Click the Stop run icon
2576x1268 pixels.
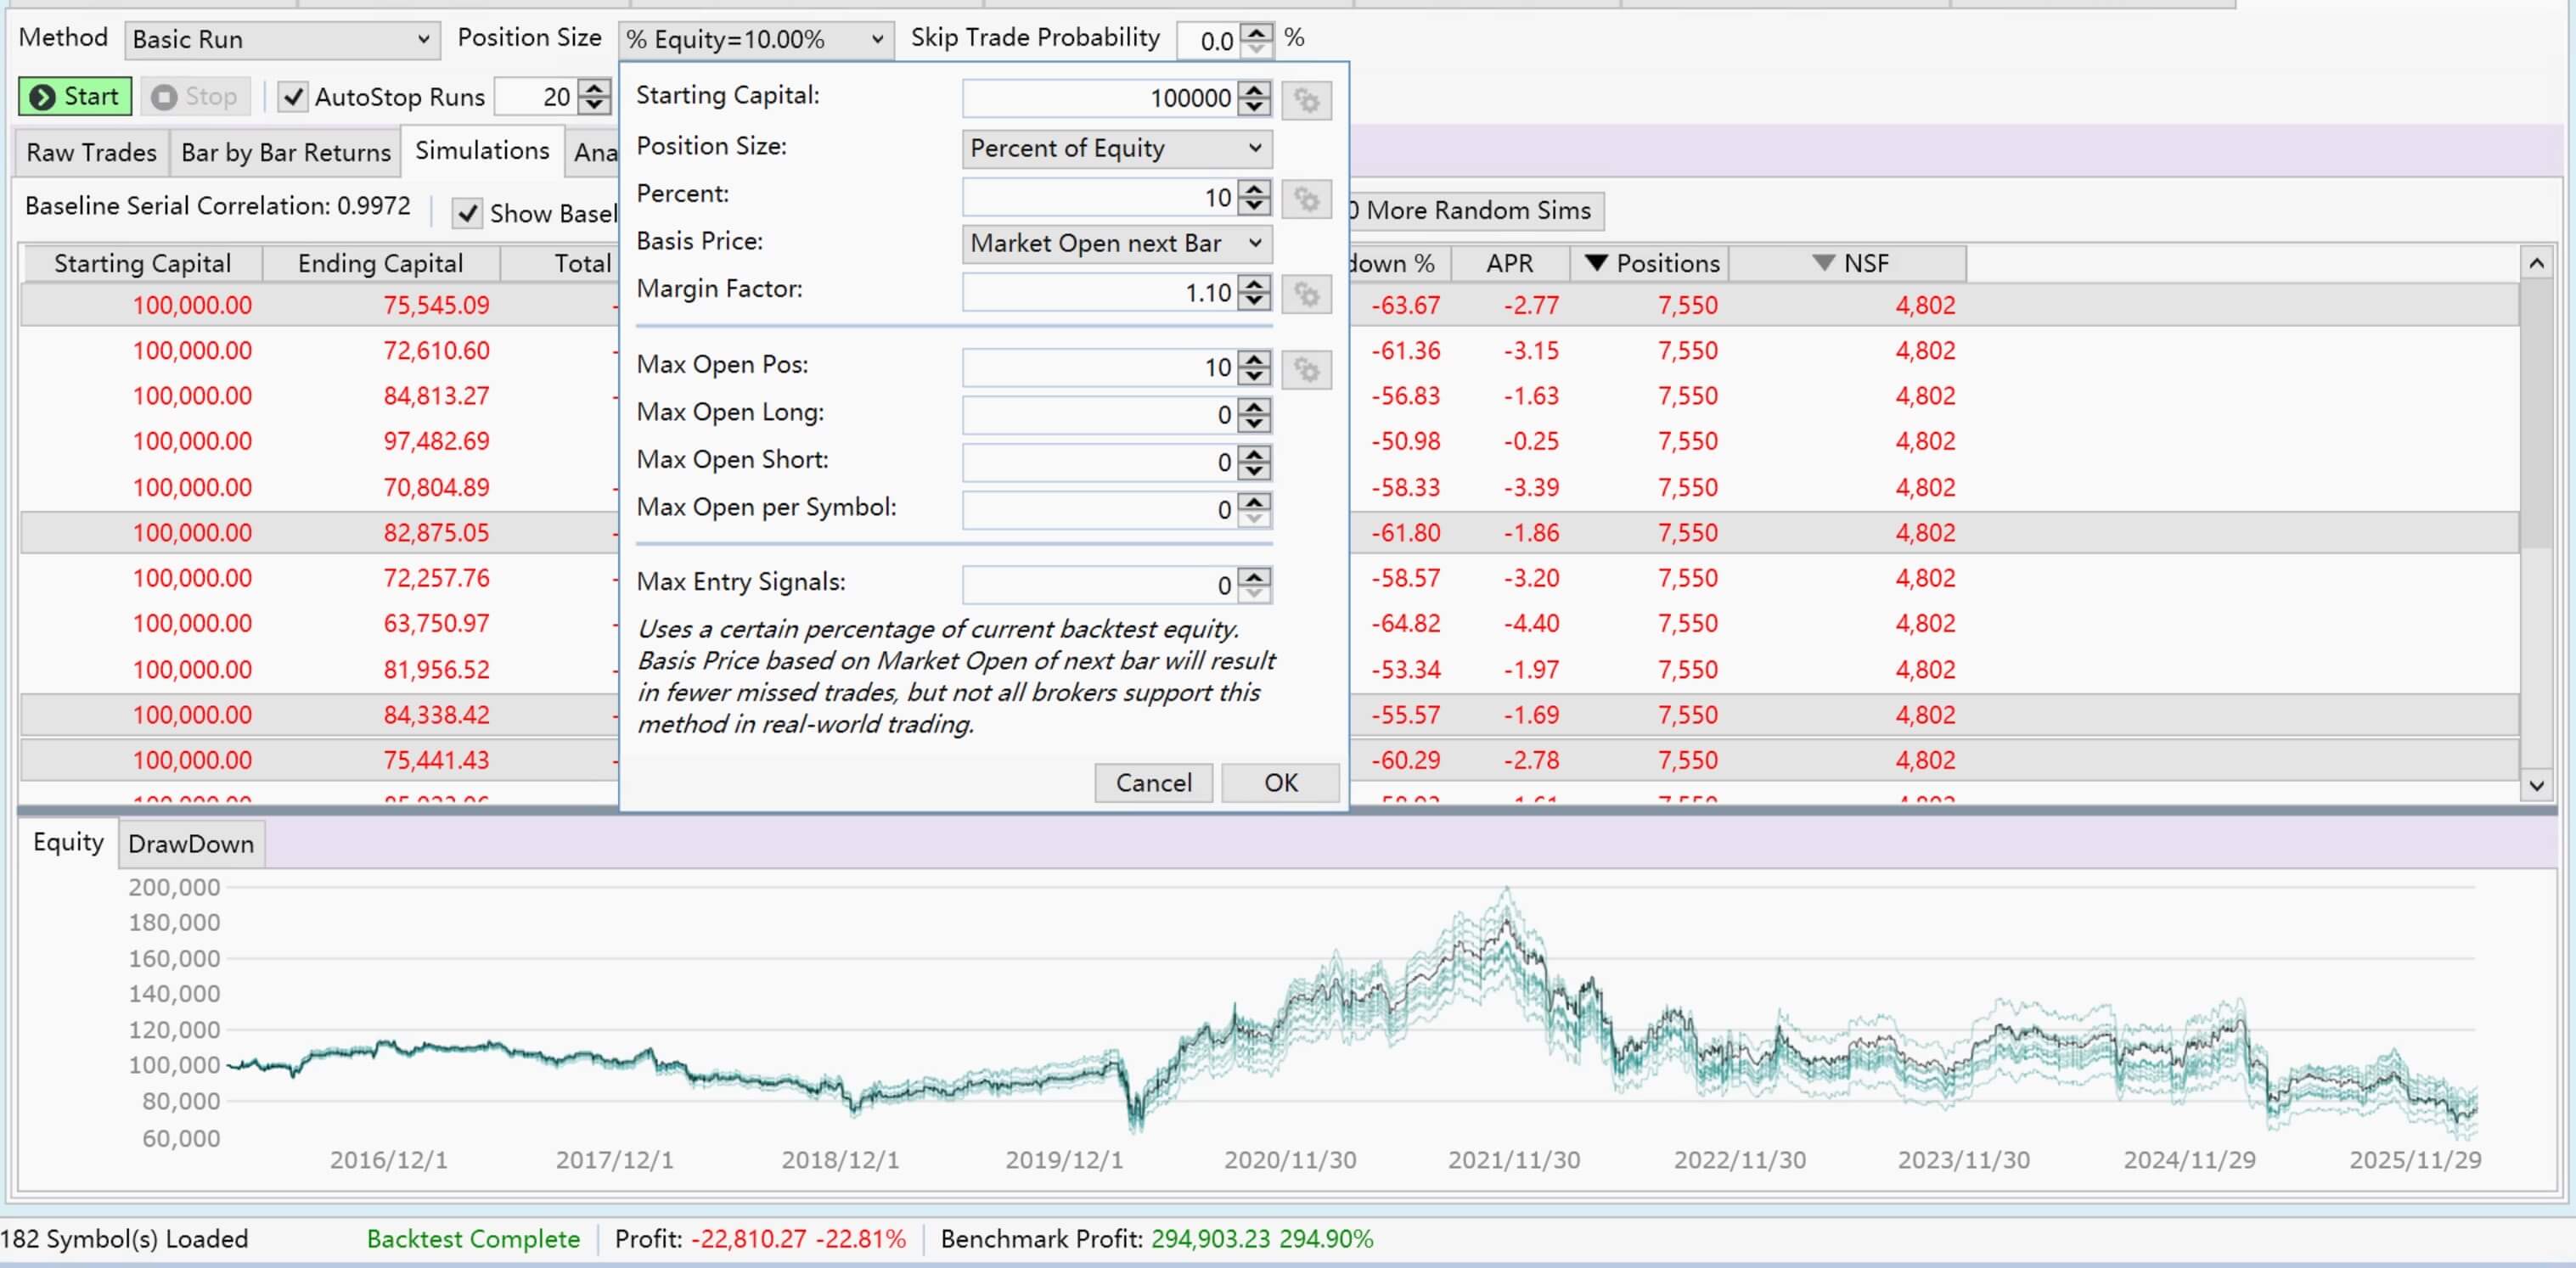coord(164,97)
